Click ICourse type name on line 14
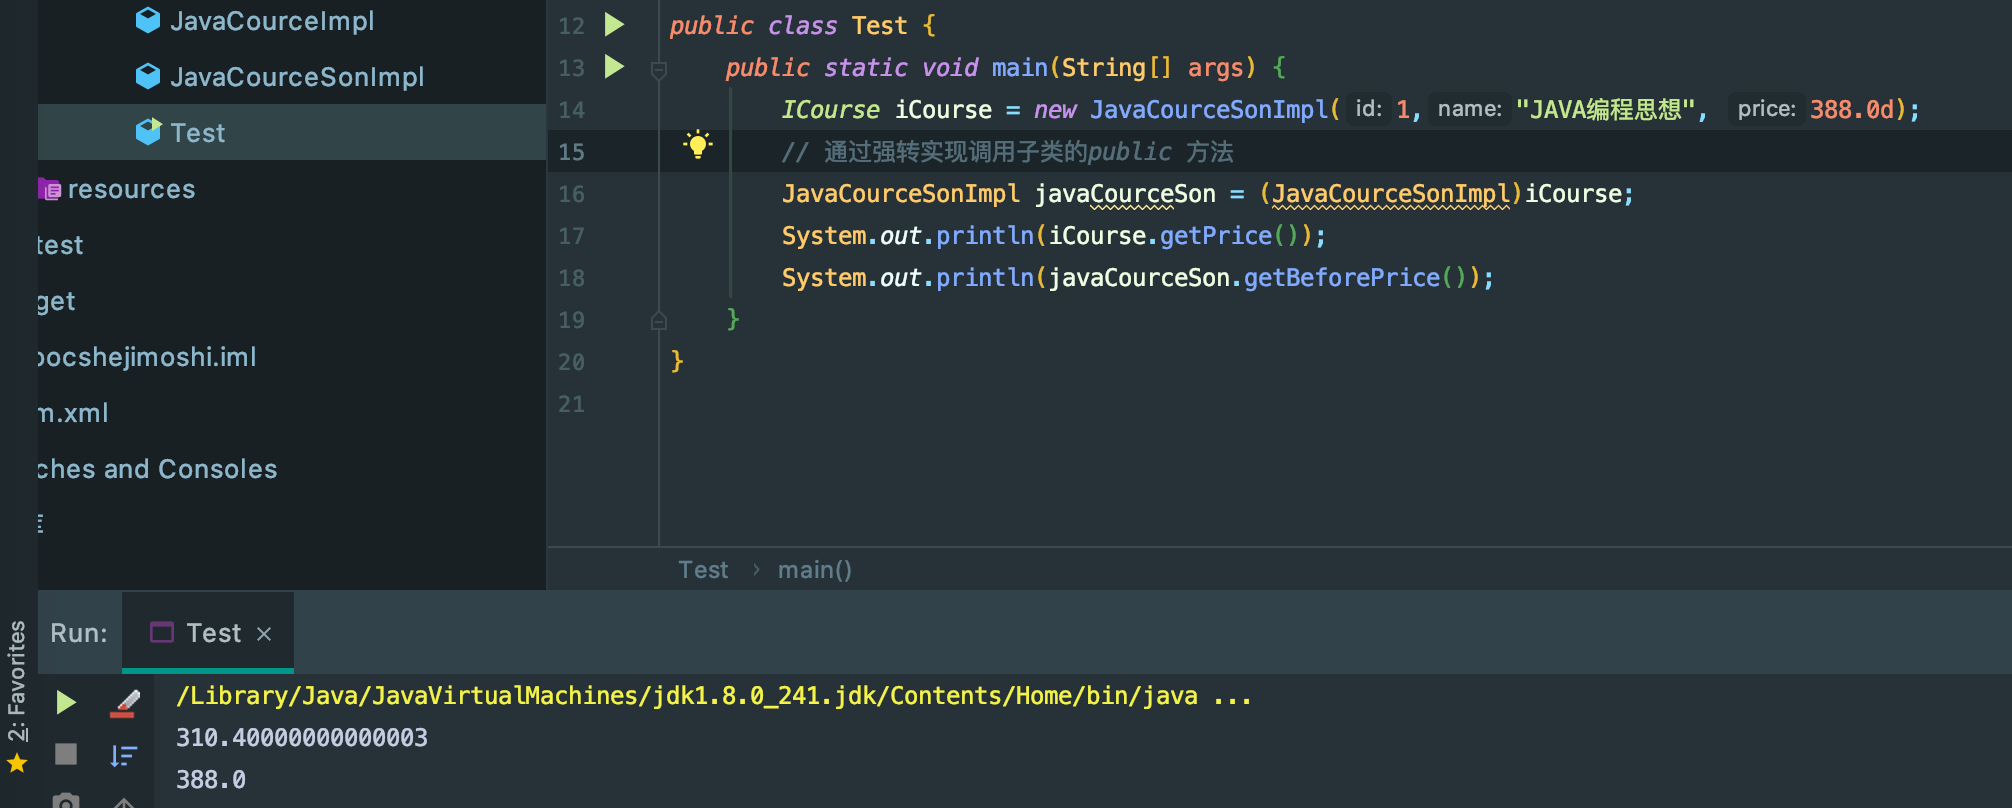Viewport: 2012px width, 808px height. pyautogui.click(x=830, y=109)
